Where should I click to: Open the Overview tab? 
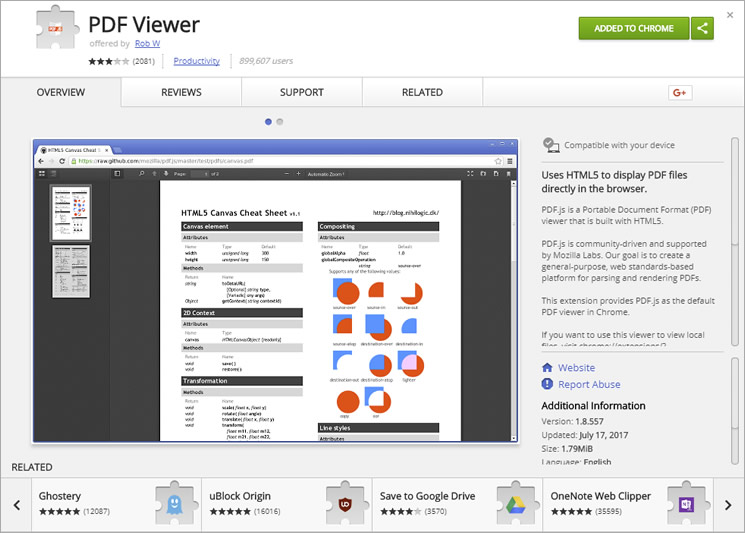[x=61, y=92]
